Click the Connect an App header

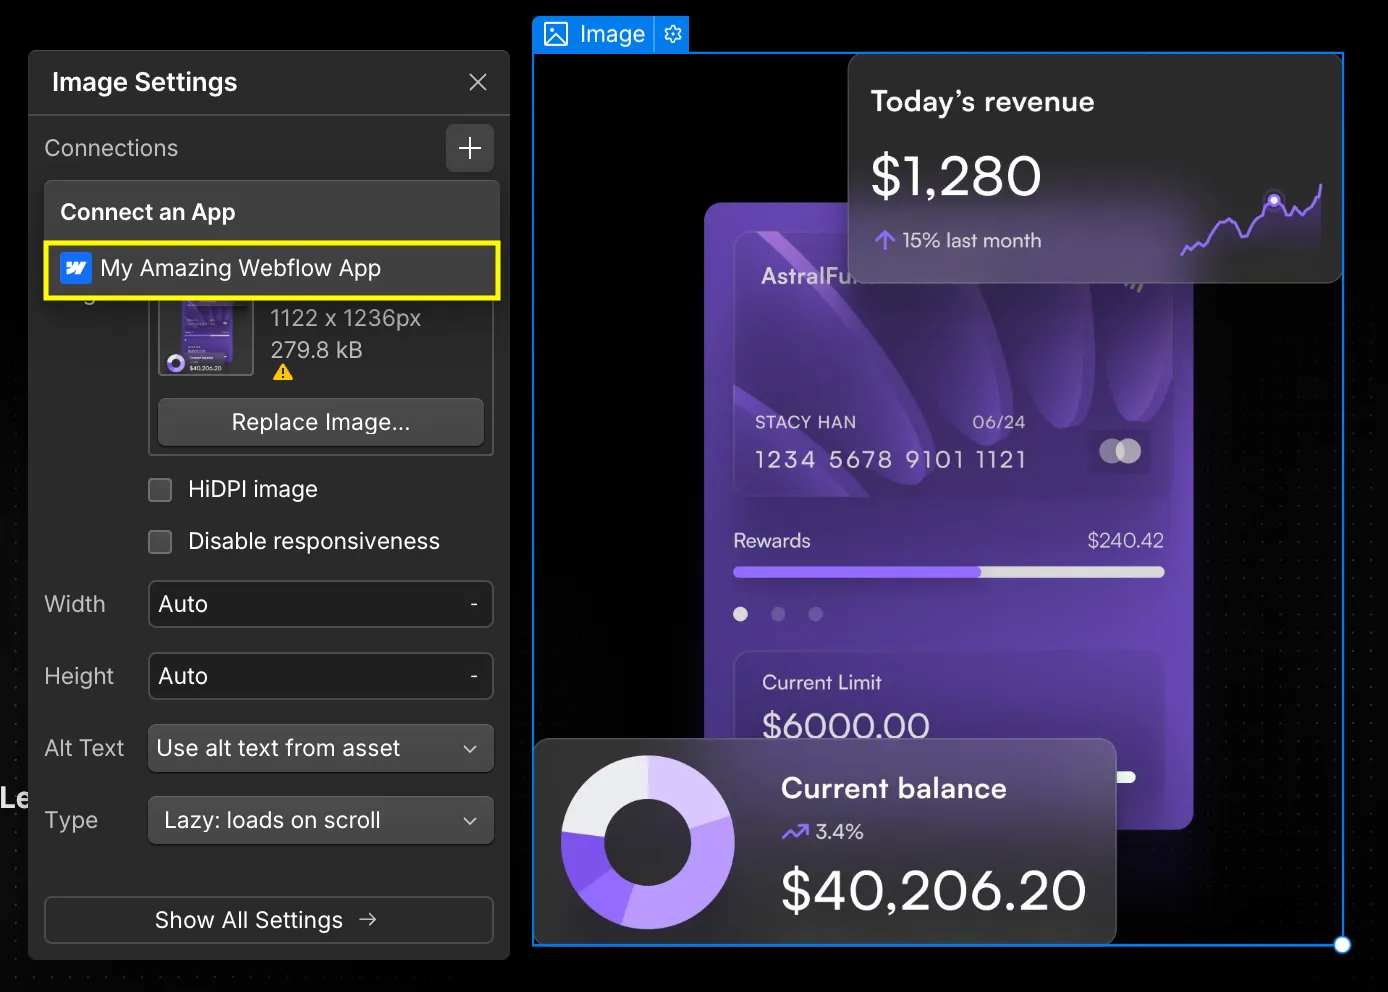point(148,212)
